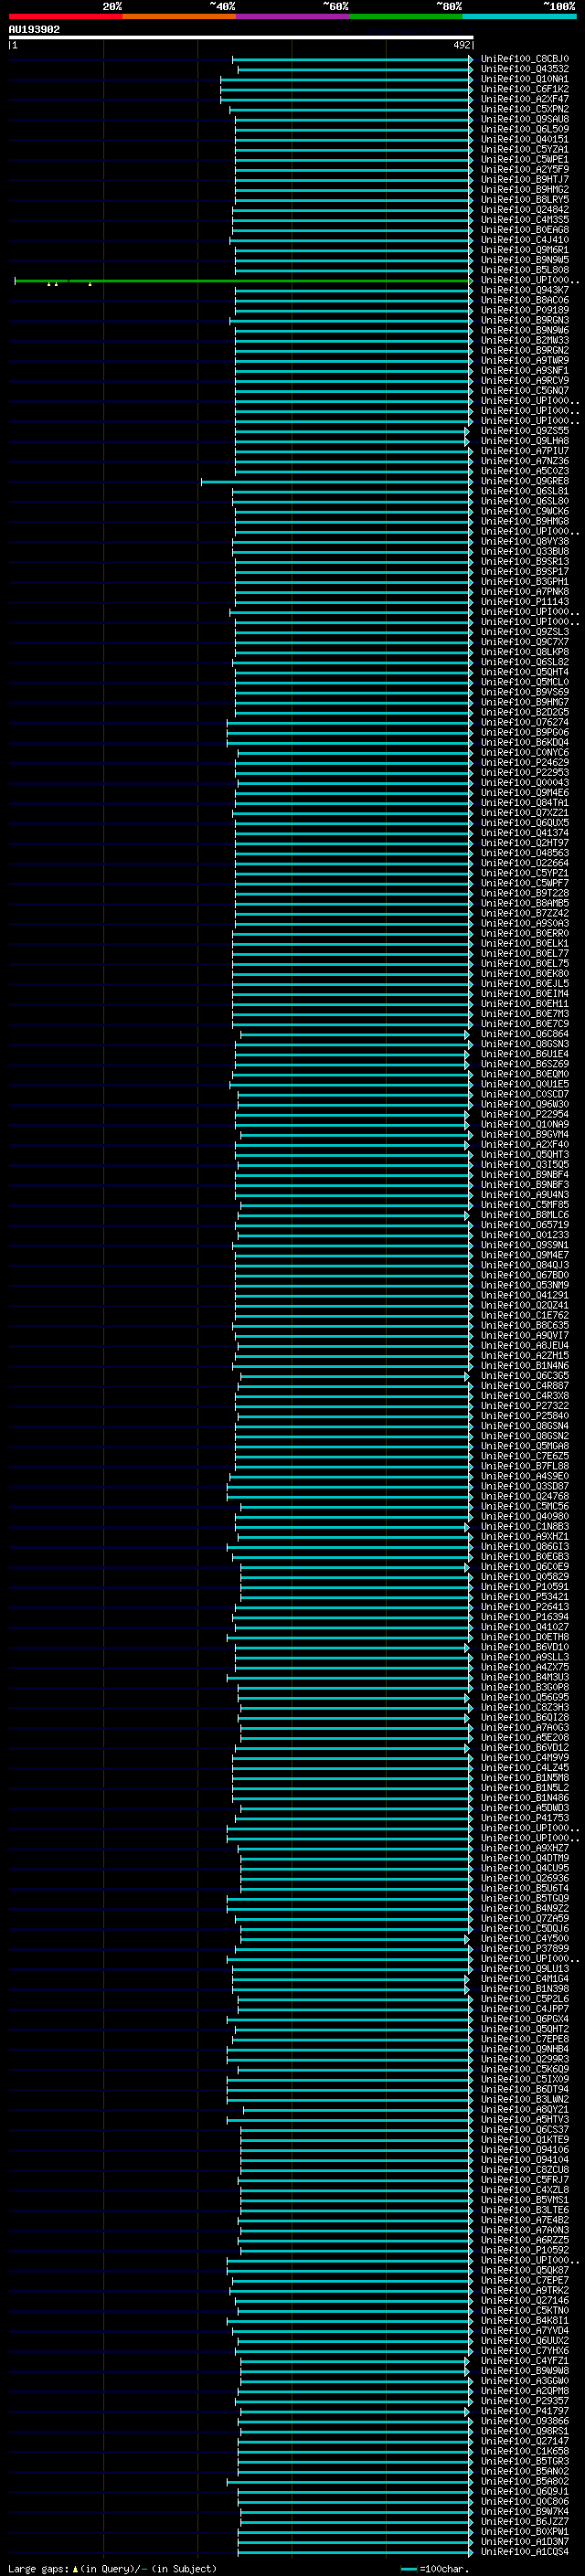Select hit UniRef100_Q943K7
This screenshot has width=585, height=2576.
pos(524,290)
